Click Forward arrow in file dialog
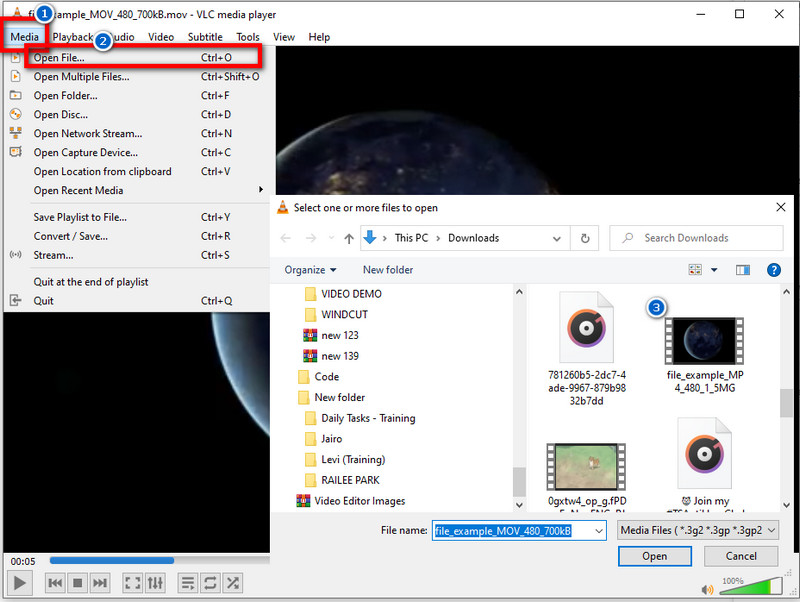 pyautogui.click(x=311, y=238)
